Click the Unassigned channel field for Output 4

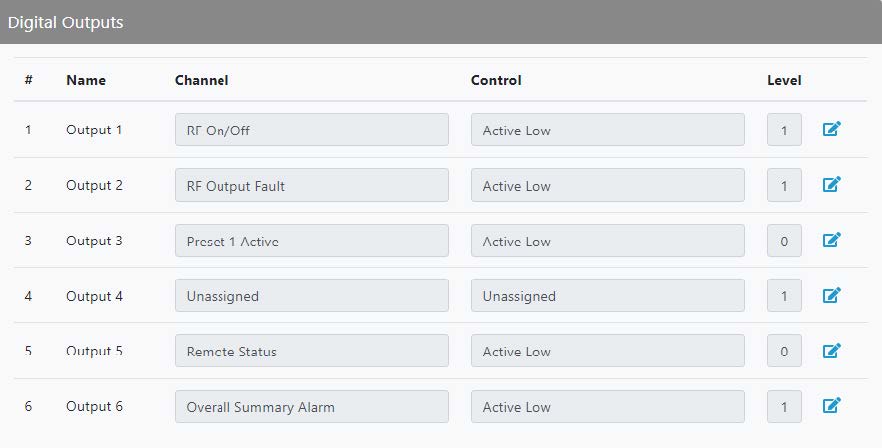[311, 296]
